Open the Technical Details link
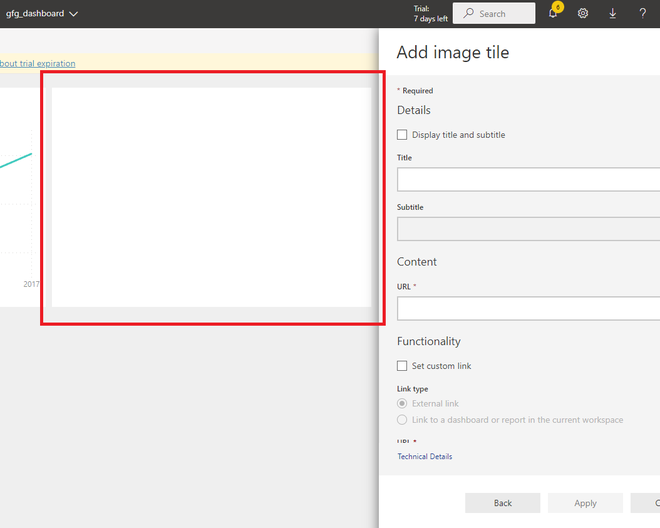Screen dimensions: 660x528 425,456
